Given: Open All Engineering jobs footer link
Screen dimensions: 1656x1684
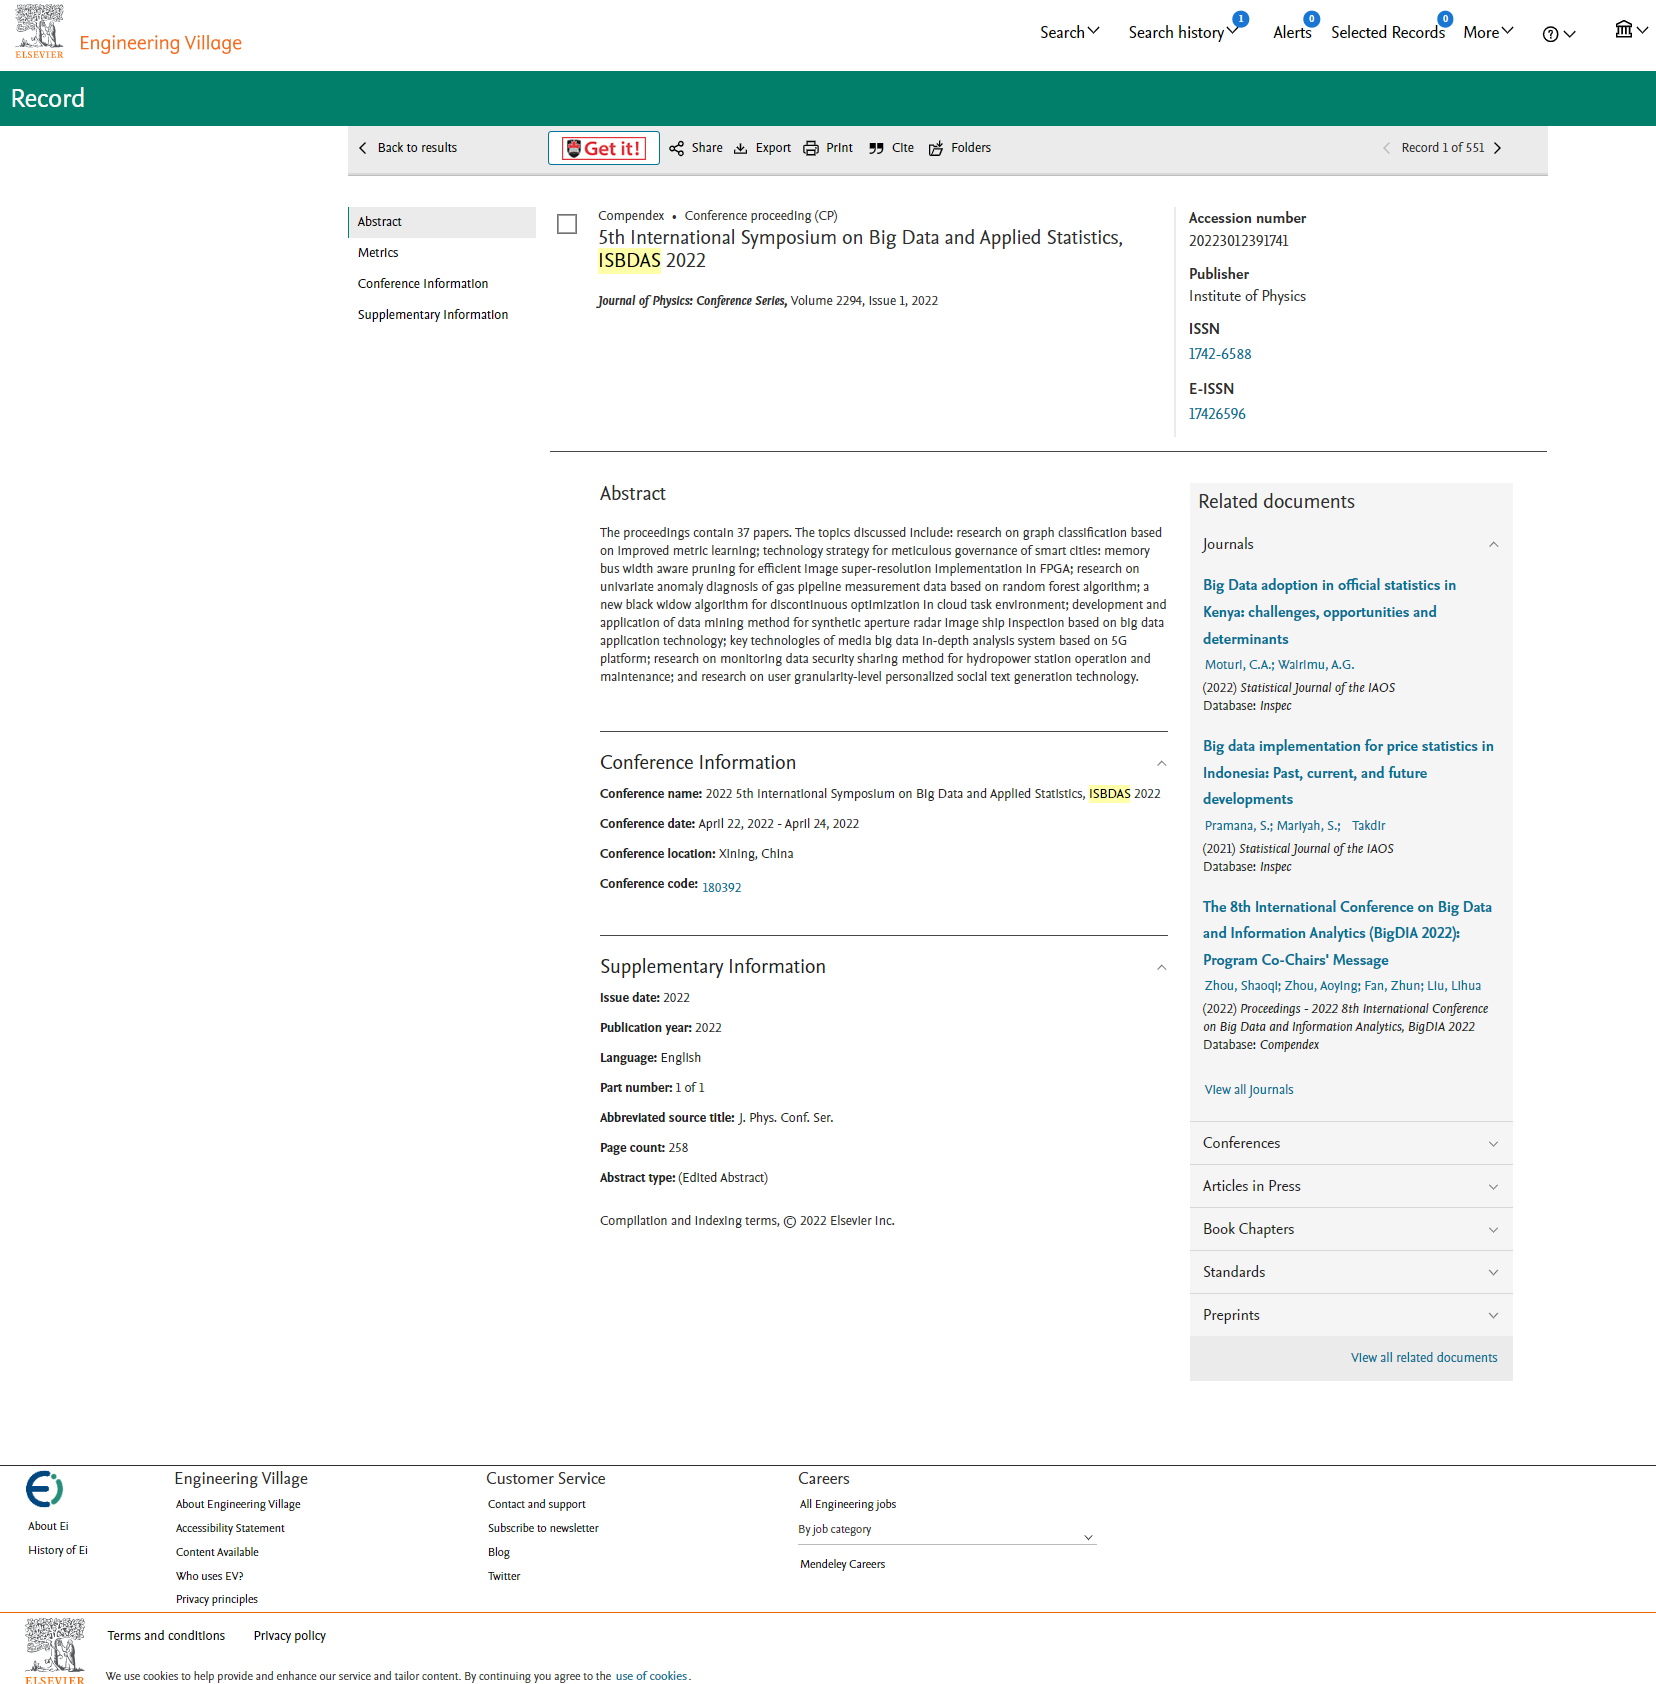Looking at the screenshot, I should (847, 1505).
